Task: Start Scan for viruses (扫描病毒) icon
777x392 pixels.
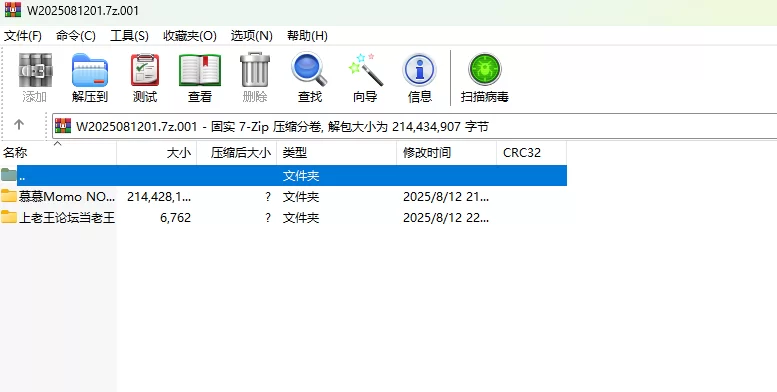Action: (485, 69)
